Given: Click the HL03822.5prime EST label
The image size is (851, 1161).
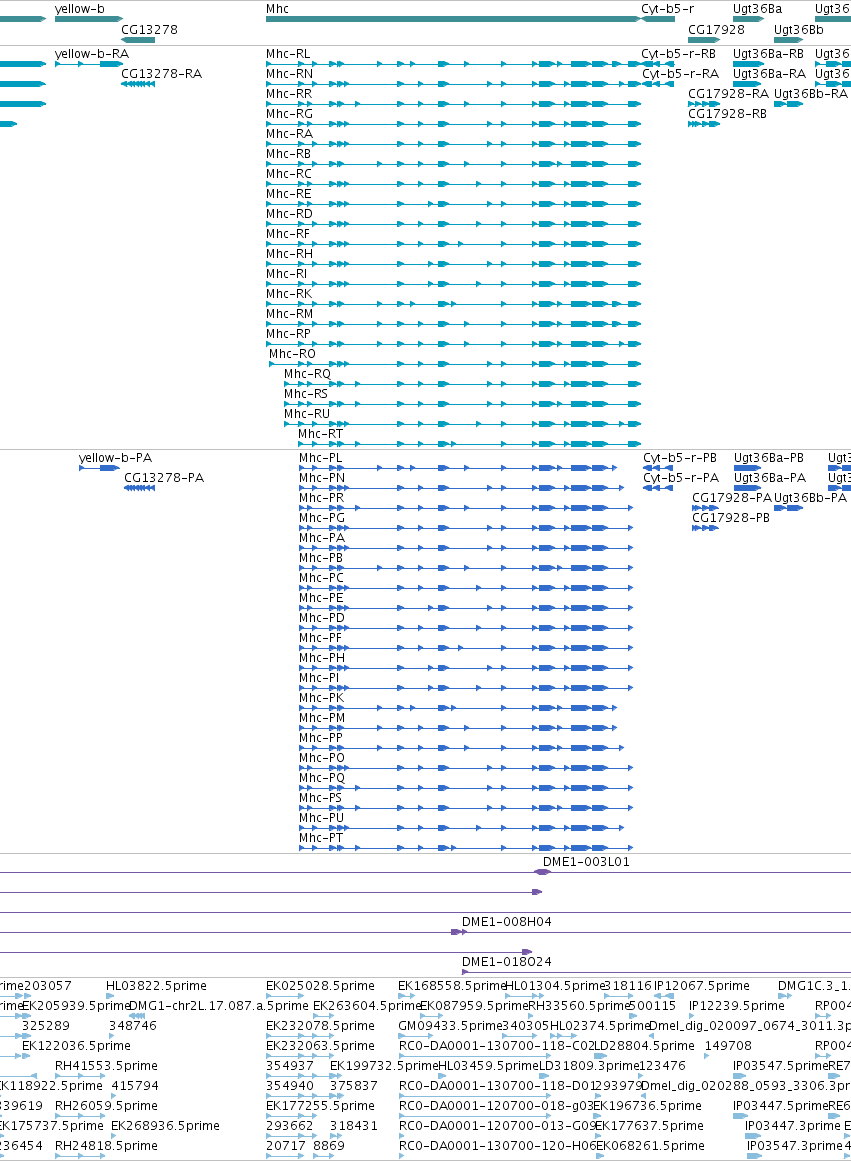Looking at the screenshot, I should point(156,986).
